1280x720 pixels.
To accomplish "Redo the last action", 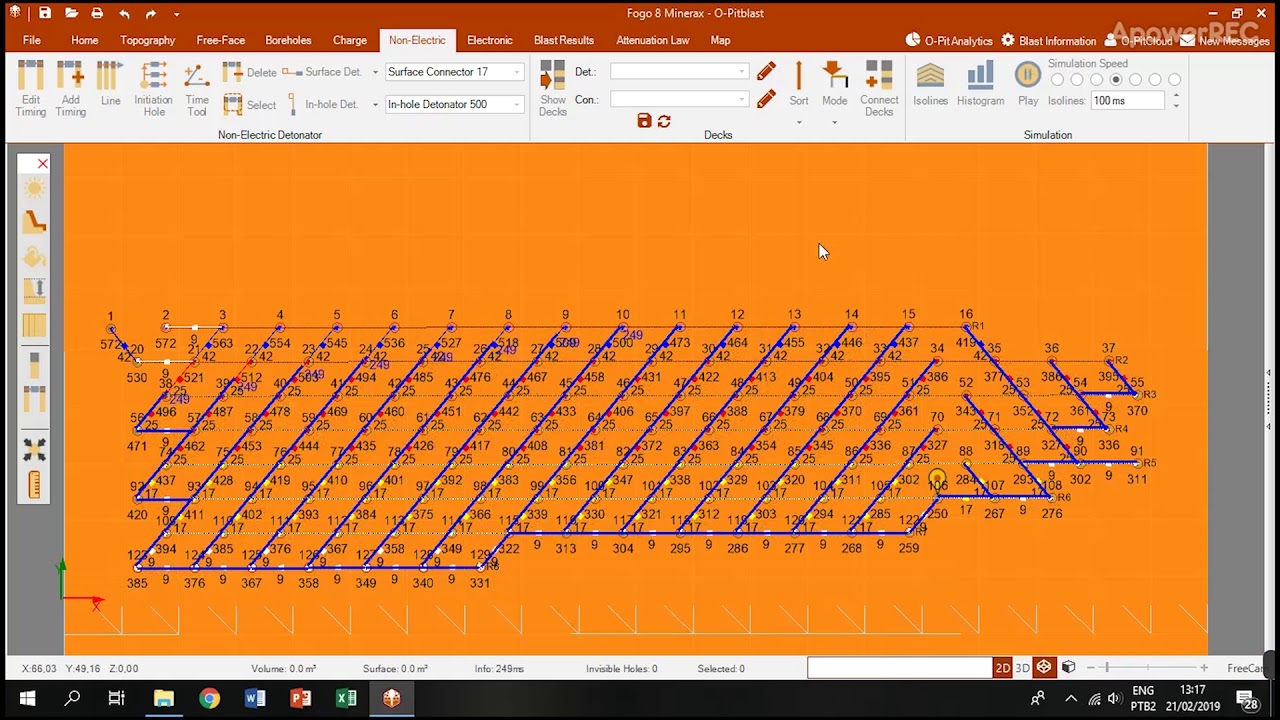I will (150, 14).
